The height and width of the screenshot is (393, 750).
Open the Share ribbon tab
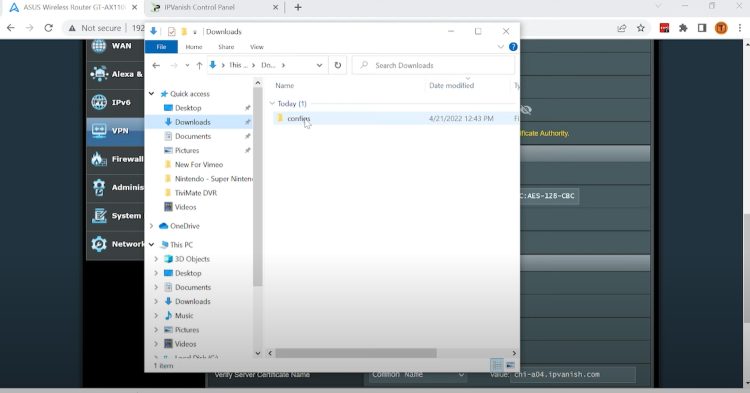[226, 47]
